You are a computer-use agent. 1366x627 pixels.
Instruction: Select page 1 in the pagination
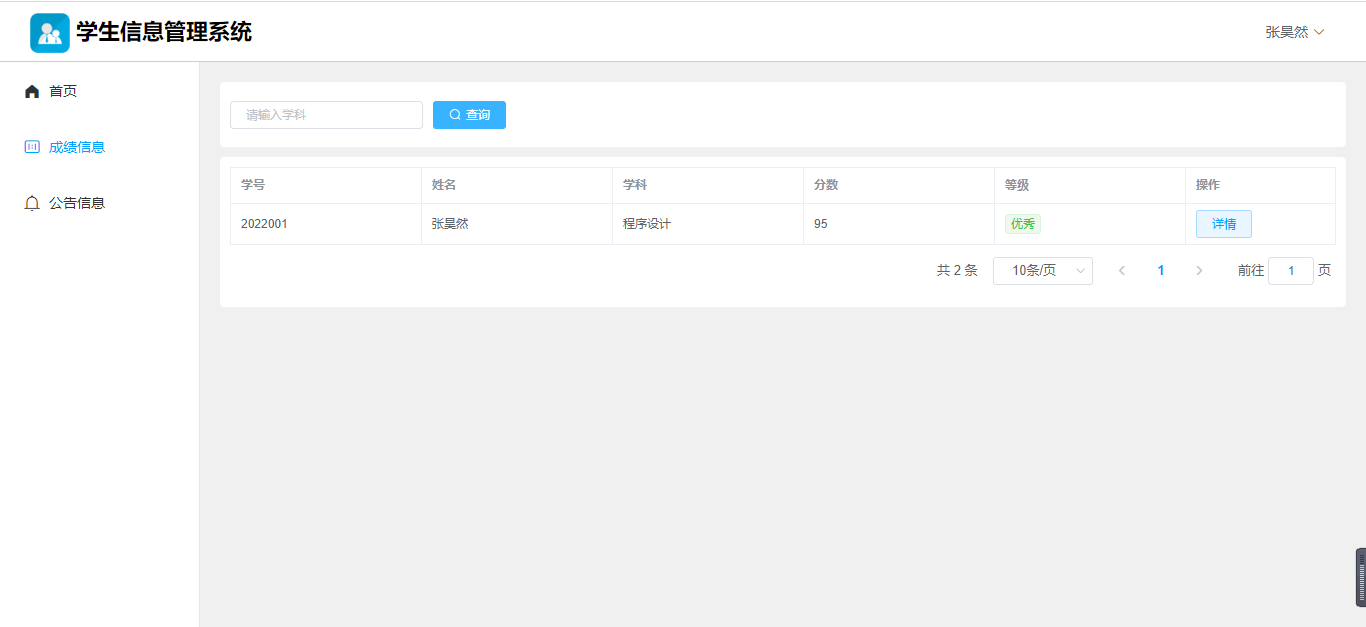pyautogui.click(x=1160, y=271)
